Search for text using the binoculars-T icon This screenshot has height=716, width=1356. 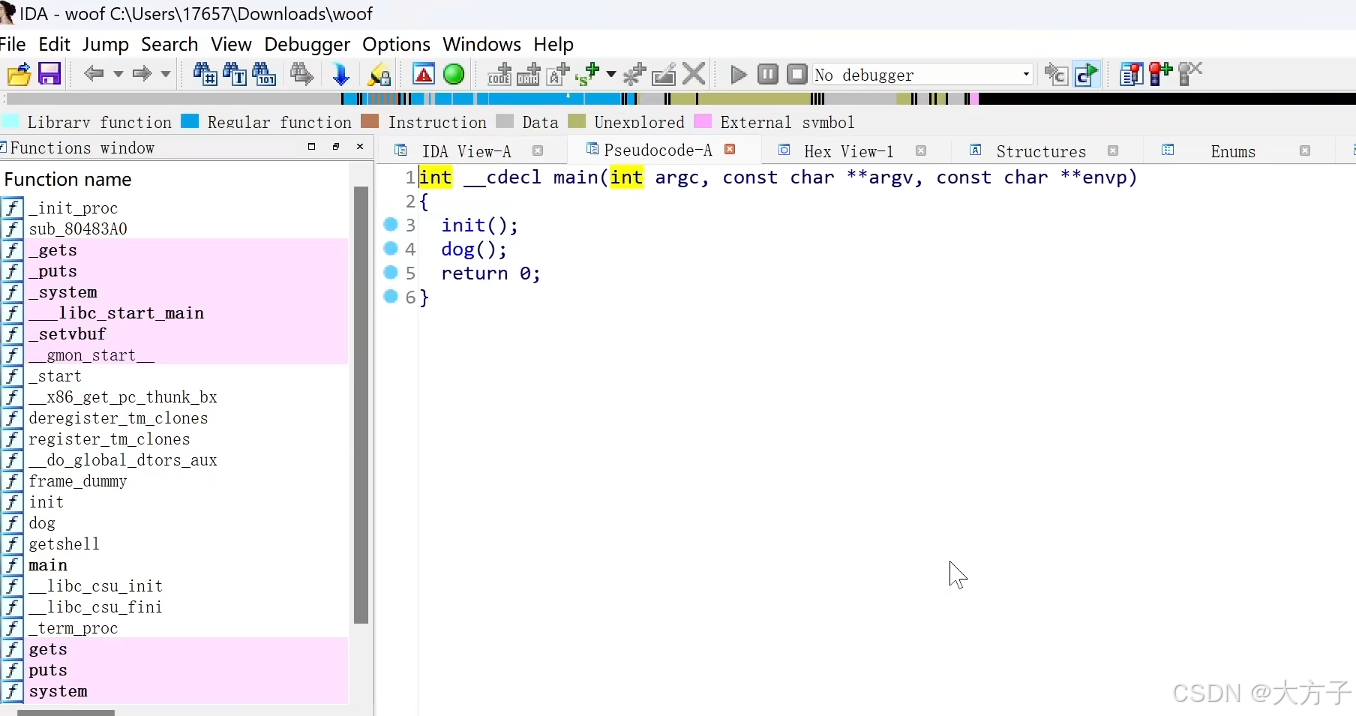[234, 74]
